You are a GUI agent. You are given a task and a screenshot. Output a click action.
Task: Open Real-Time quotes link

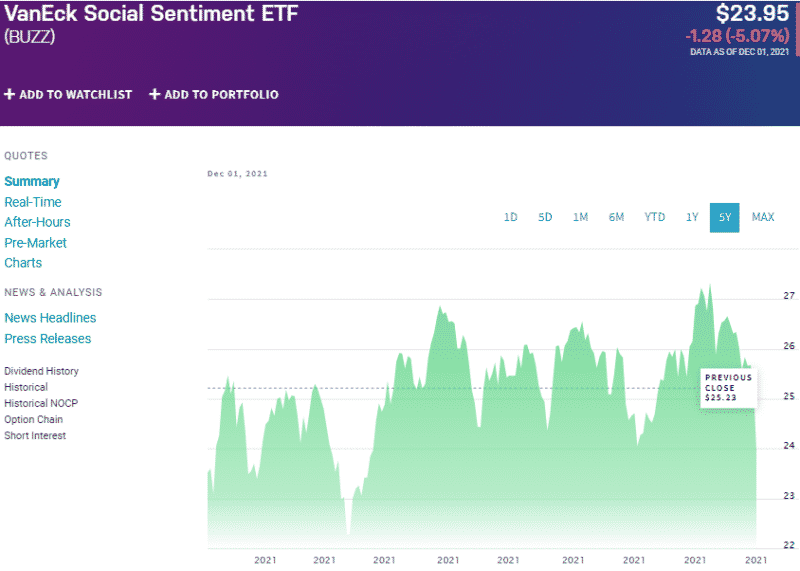(x=33, y=202)
